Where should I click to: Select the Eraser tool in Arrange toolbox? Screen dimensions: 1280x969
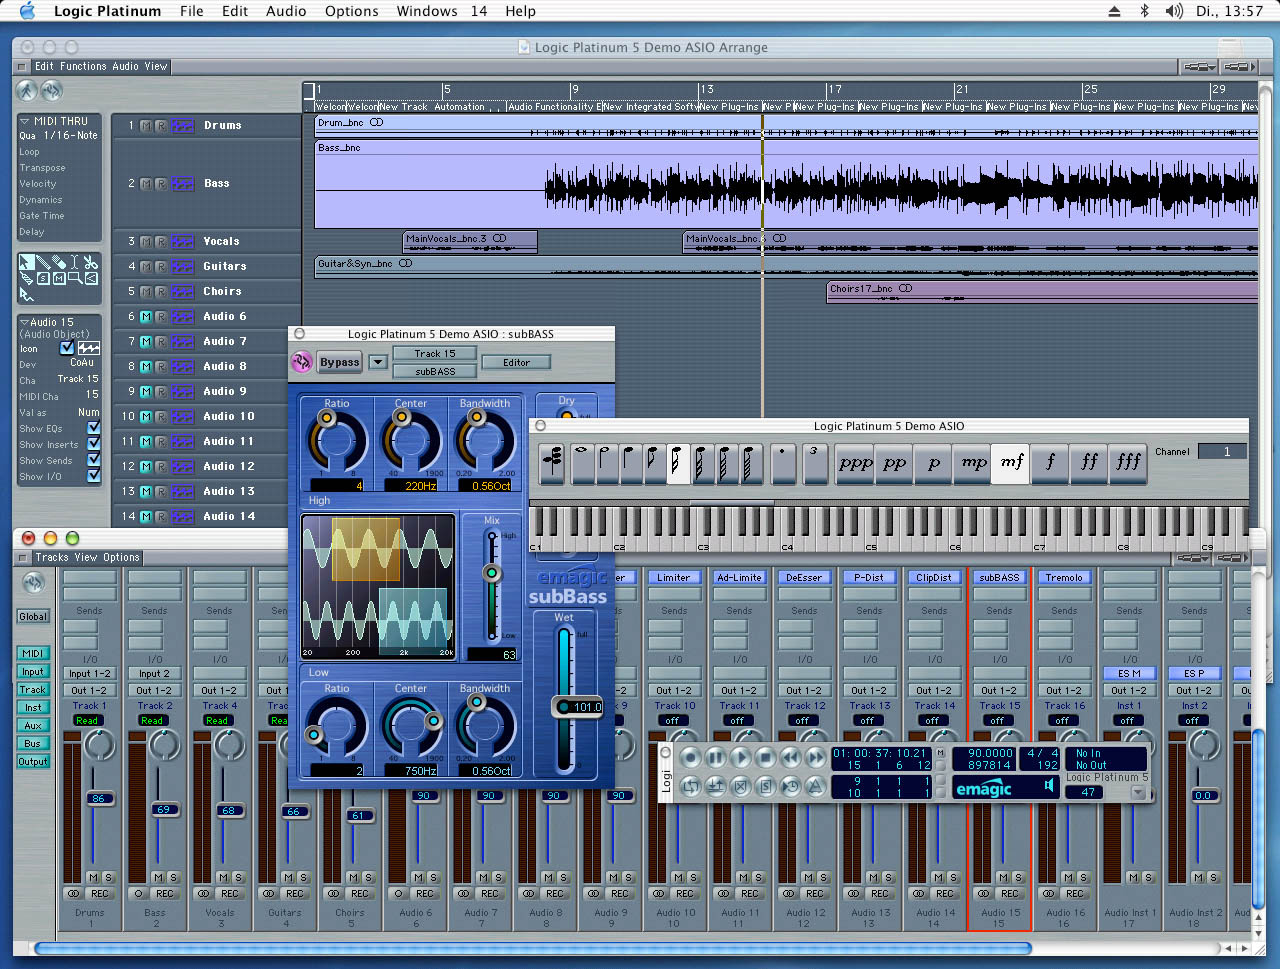(x=59, y=262)
